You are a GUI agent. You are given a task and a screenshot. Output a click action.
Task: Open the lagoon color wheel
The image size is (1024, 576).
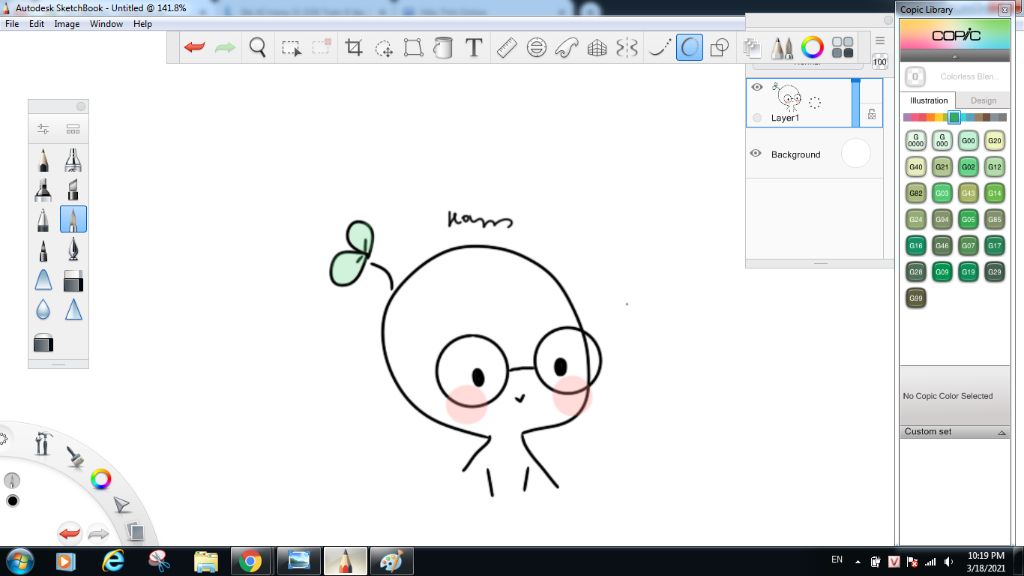(101, 479)
